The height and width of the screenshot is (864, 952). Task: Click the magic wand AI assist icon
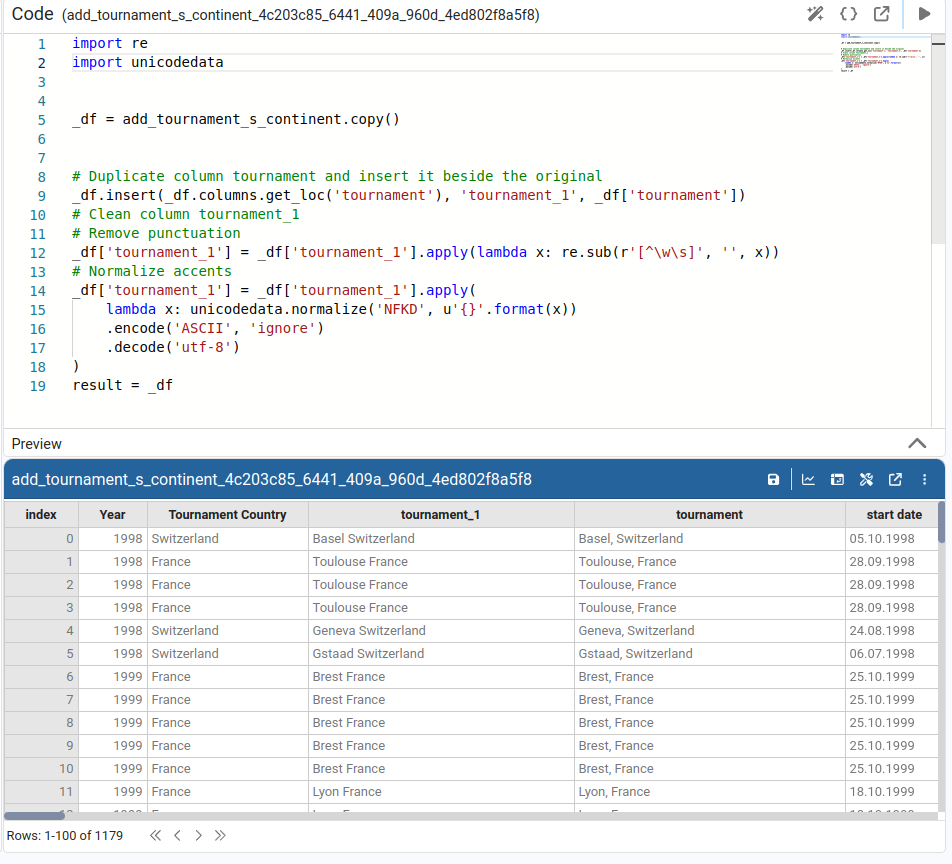click(x=815, y=14)
